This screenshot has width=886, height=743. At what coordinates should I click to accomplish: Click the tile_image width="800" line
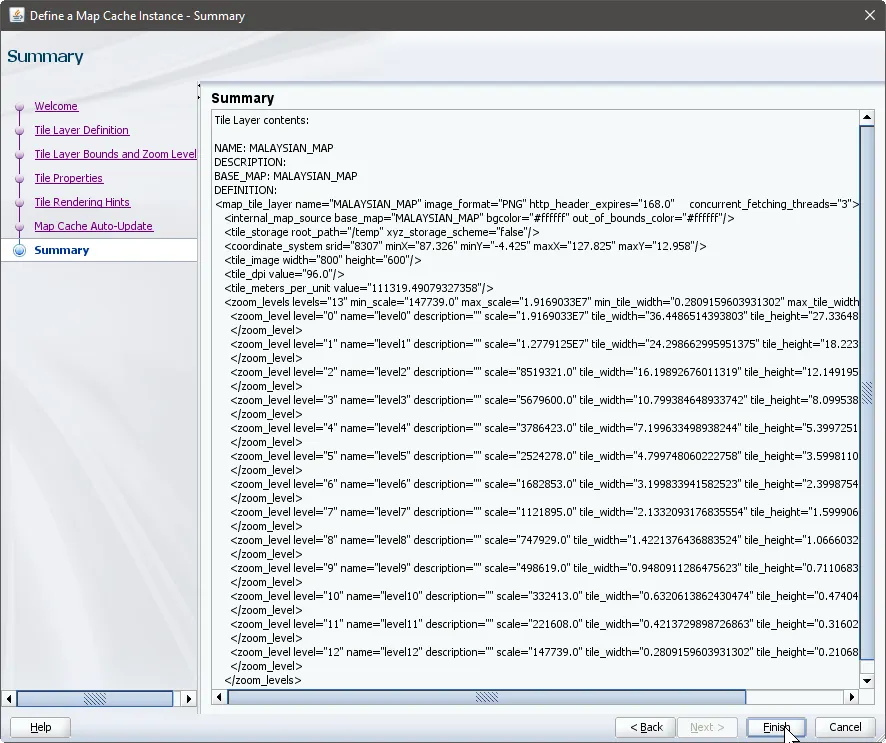[x=323, y=260]
